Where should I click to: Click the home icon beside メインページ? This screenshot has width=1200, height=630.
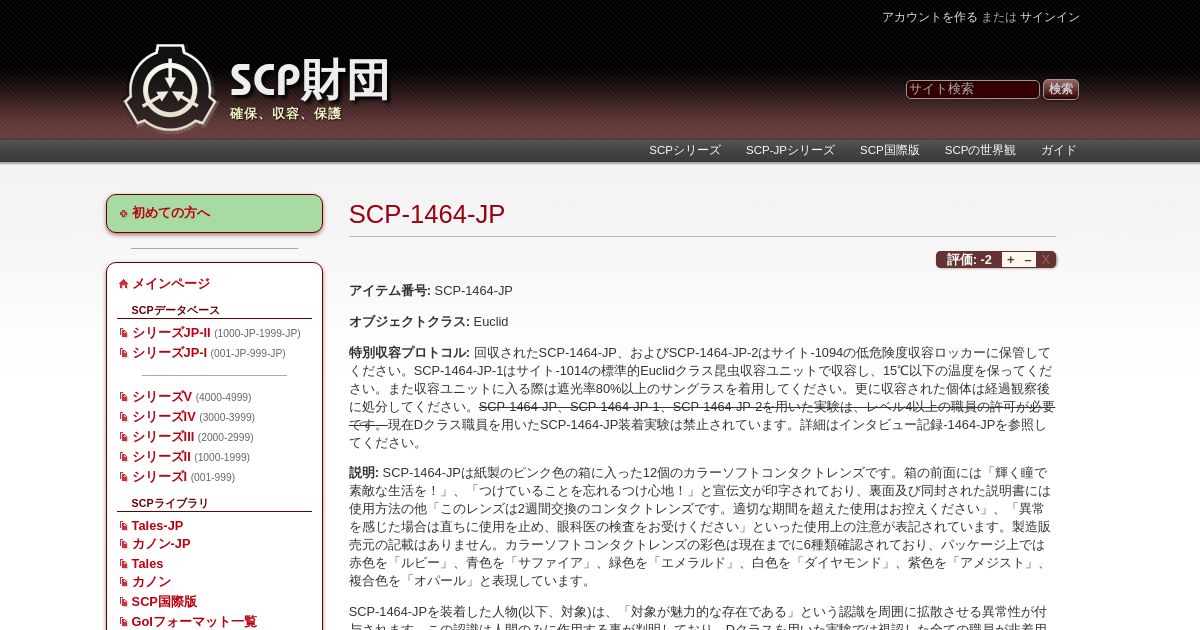click(x=123, y=284)
